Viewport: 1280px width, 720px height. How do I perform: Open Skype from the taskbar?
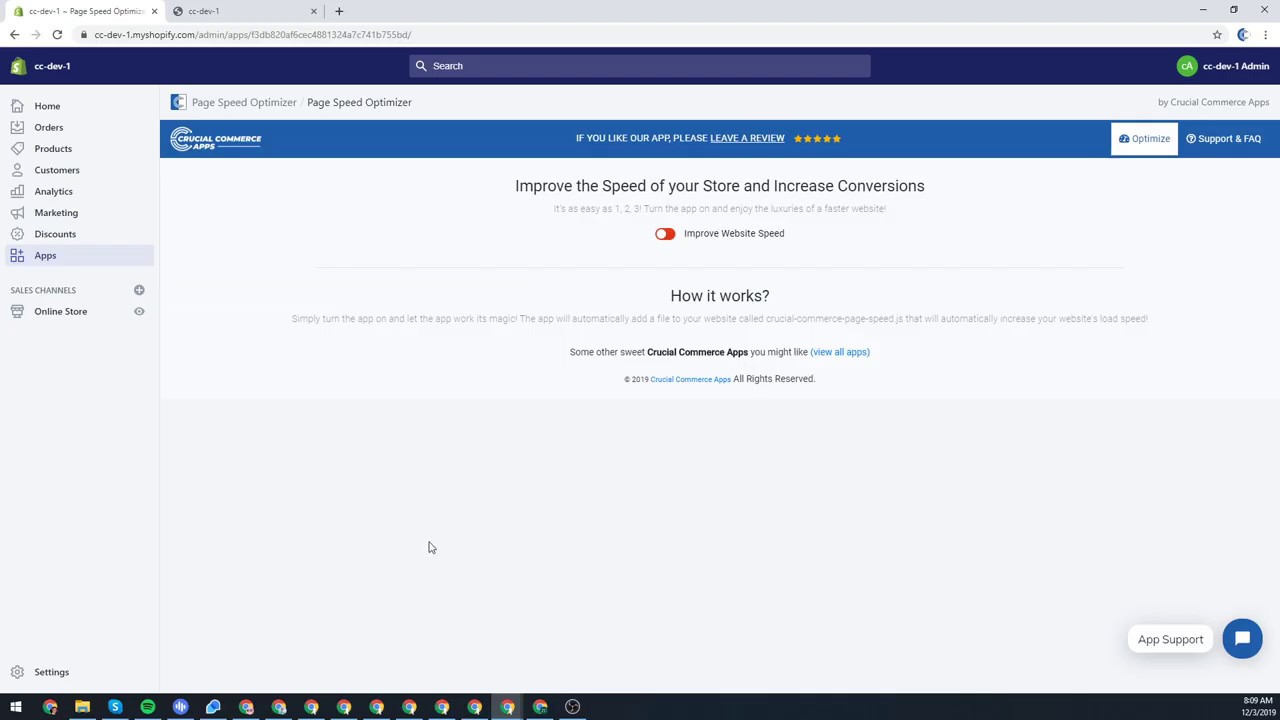[x=115, y=707]
